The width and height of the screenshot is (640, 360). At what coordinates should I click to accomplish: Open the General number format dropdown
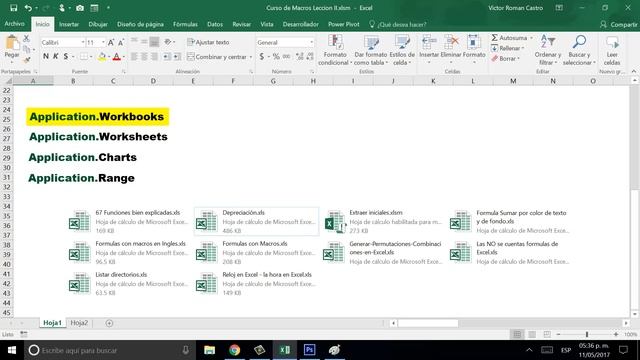pyautogui.click(x=311, y=42)
